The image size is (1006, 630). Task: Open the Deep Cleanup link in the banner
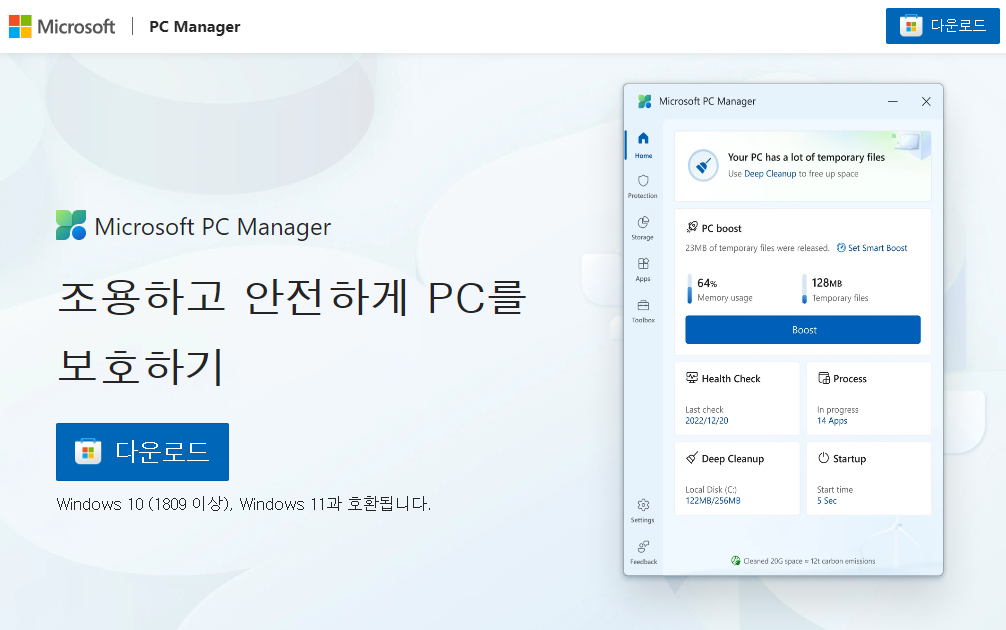[770, 174]
